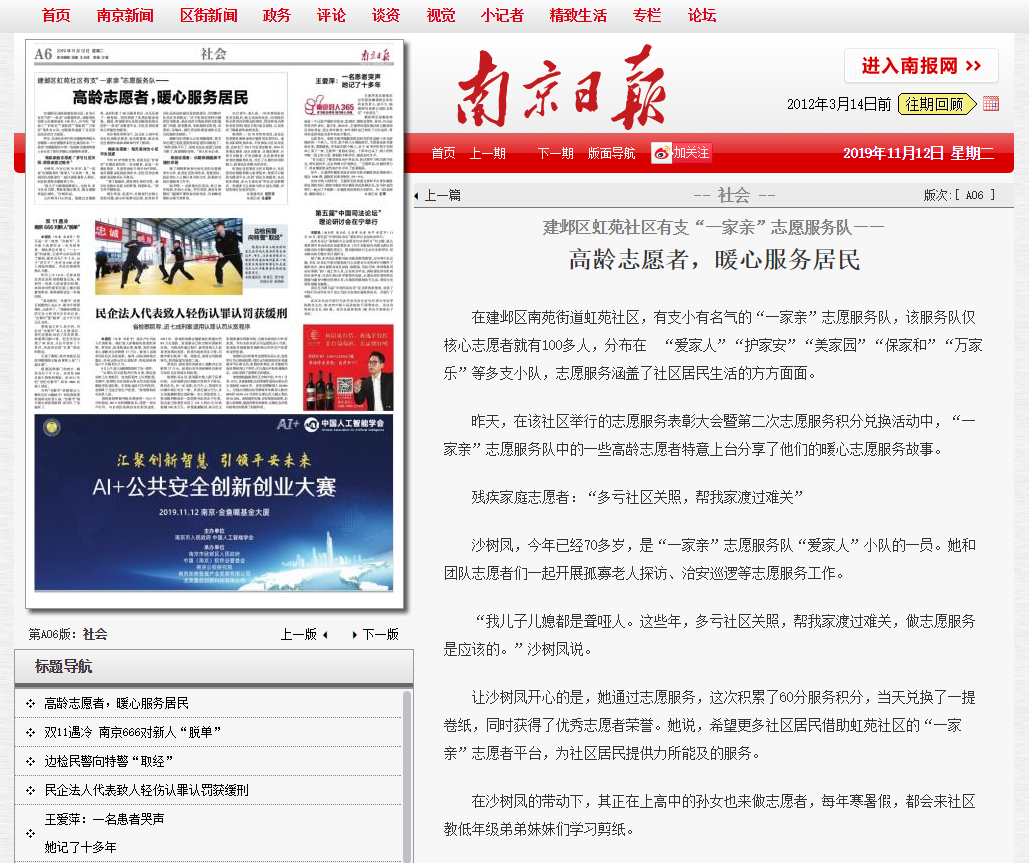Click the subheading 残疾家庭志愿者 paragraph
The height and width of the screenshot is (863, 1029).
click(637, 497)
